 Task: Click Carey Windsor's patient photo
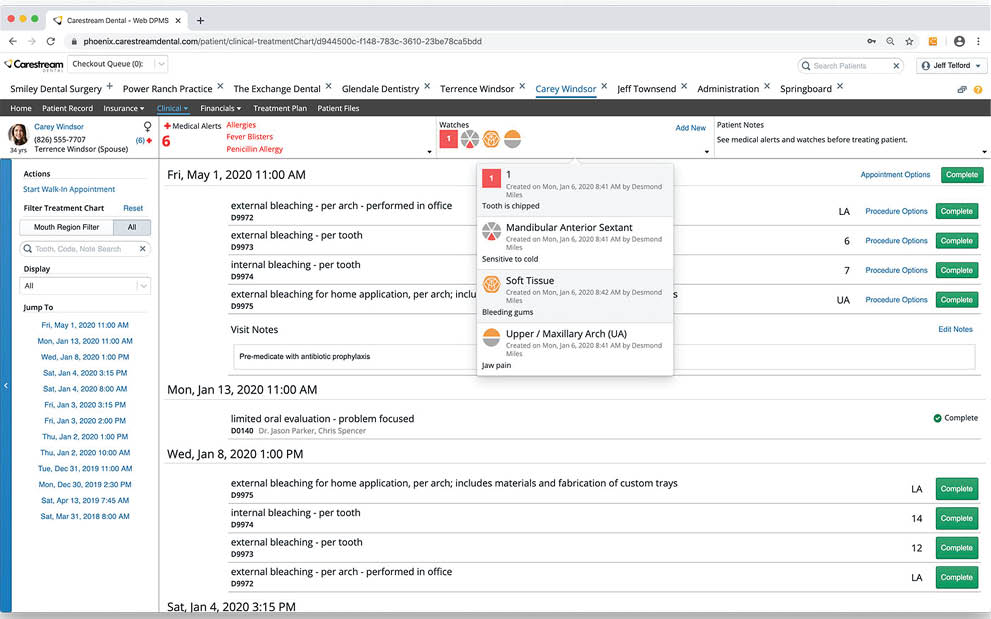tap(18, 135)
